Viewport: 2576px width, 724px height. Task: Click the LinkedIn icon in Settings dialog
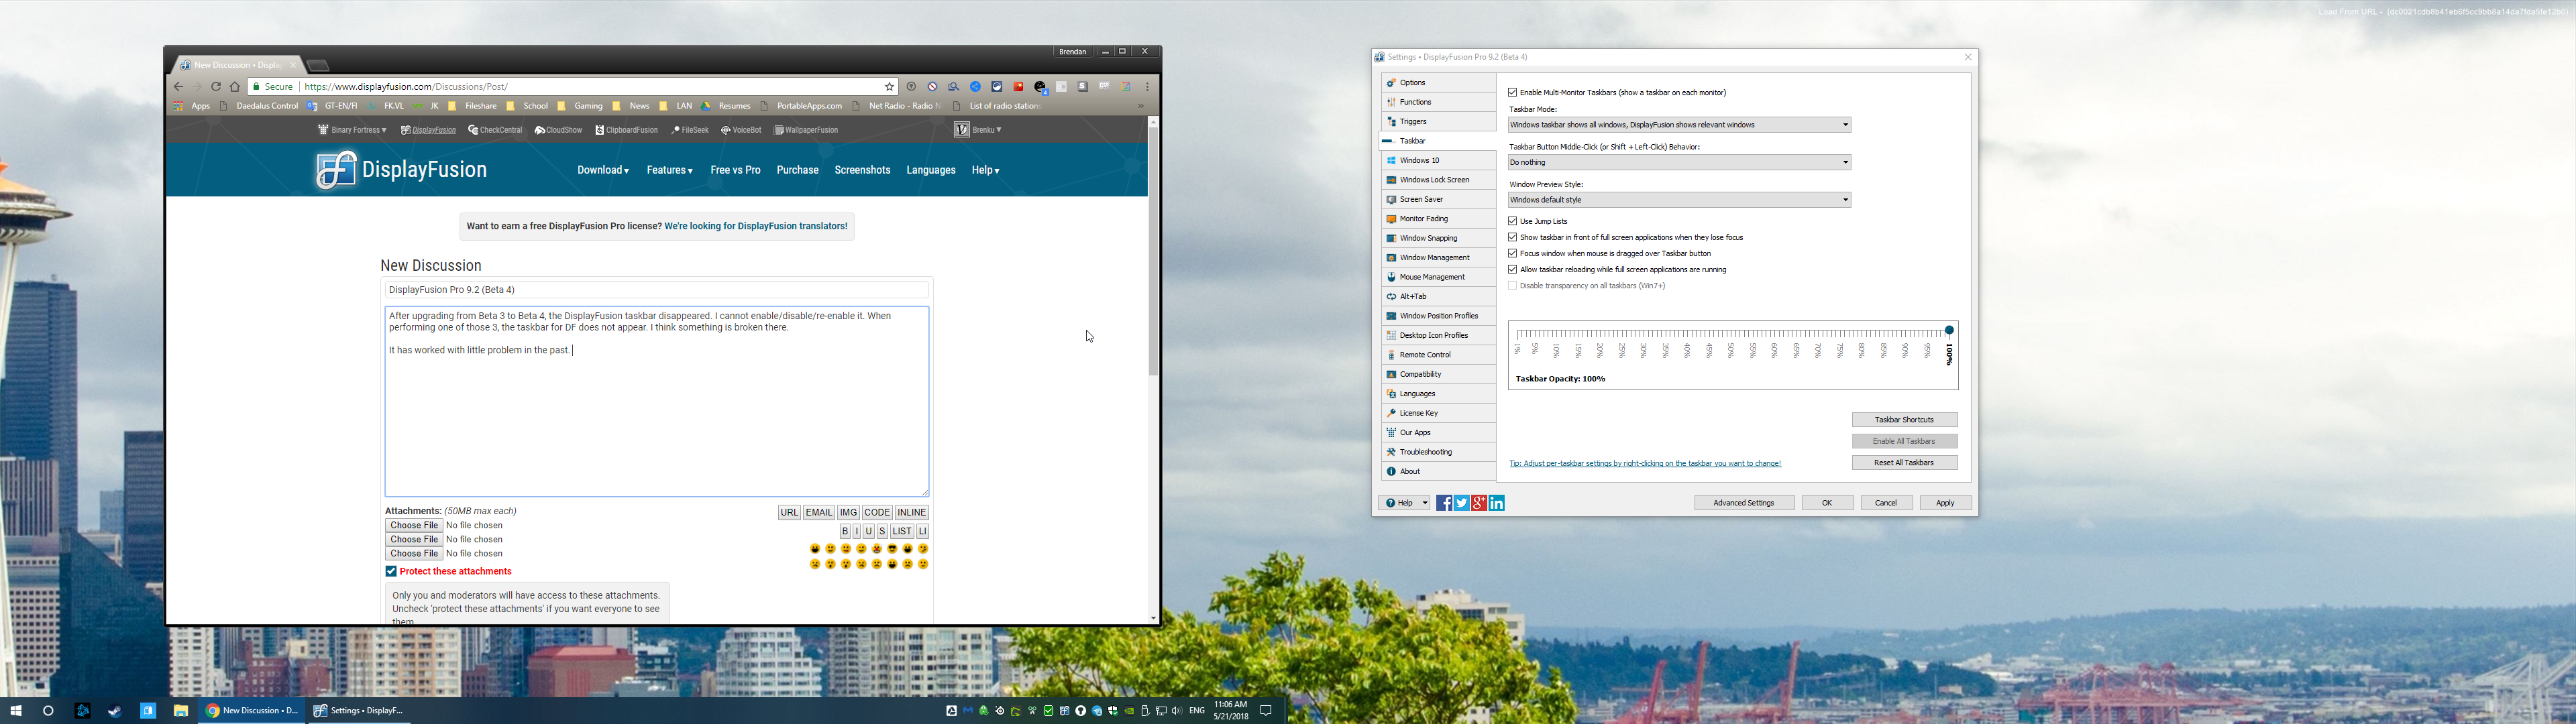1497,503
